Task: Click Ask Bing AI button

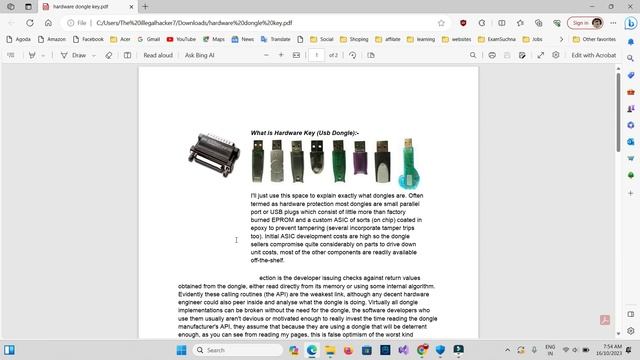Action: pos(200,55)
